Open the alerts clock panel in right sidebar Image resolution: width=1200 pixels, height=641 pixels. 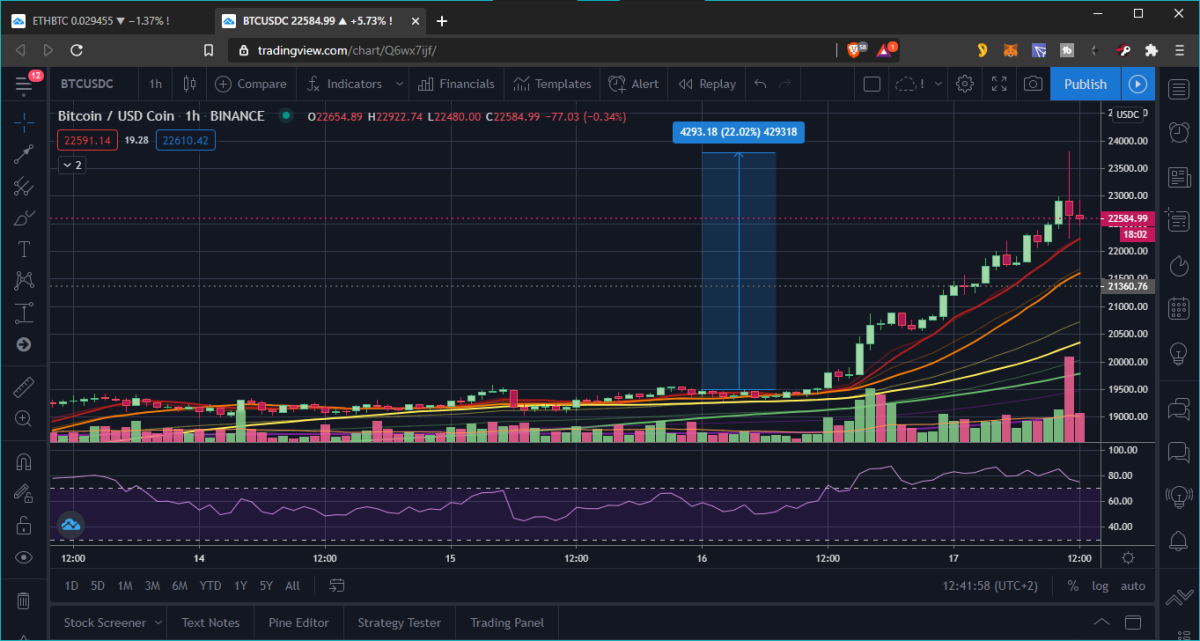coord(1179,130)
